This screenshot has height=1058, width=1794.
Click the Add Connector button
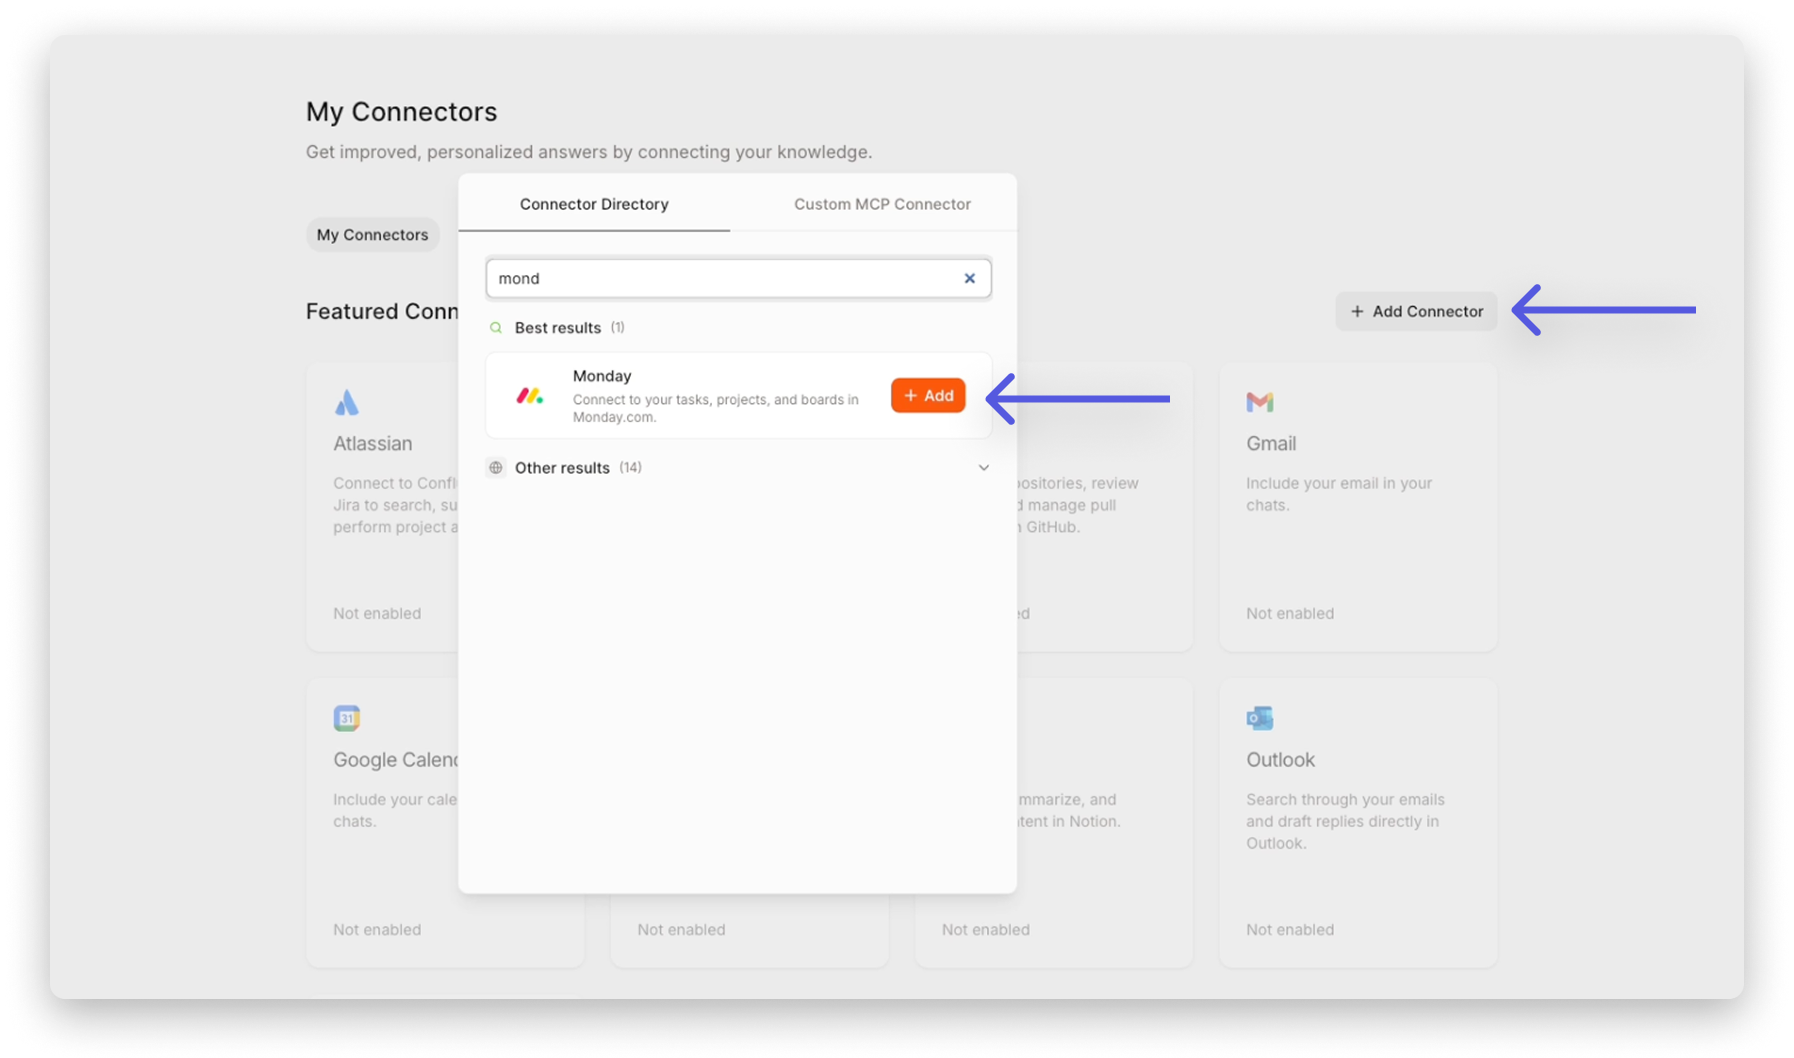tap(1416, 311)
